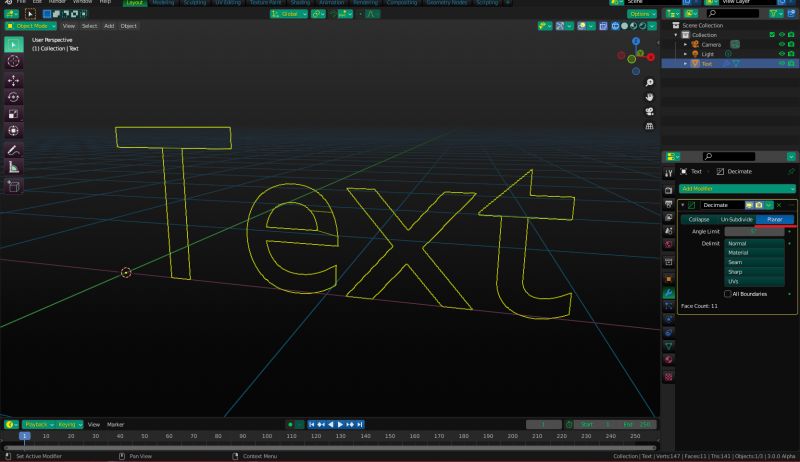The width and height of the screenshot is (800, 462).
Task: Expand the Text item in outliner
Action: (x=685, y=63)
